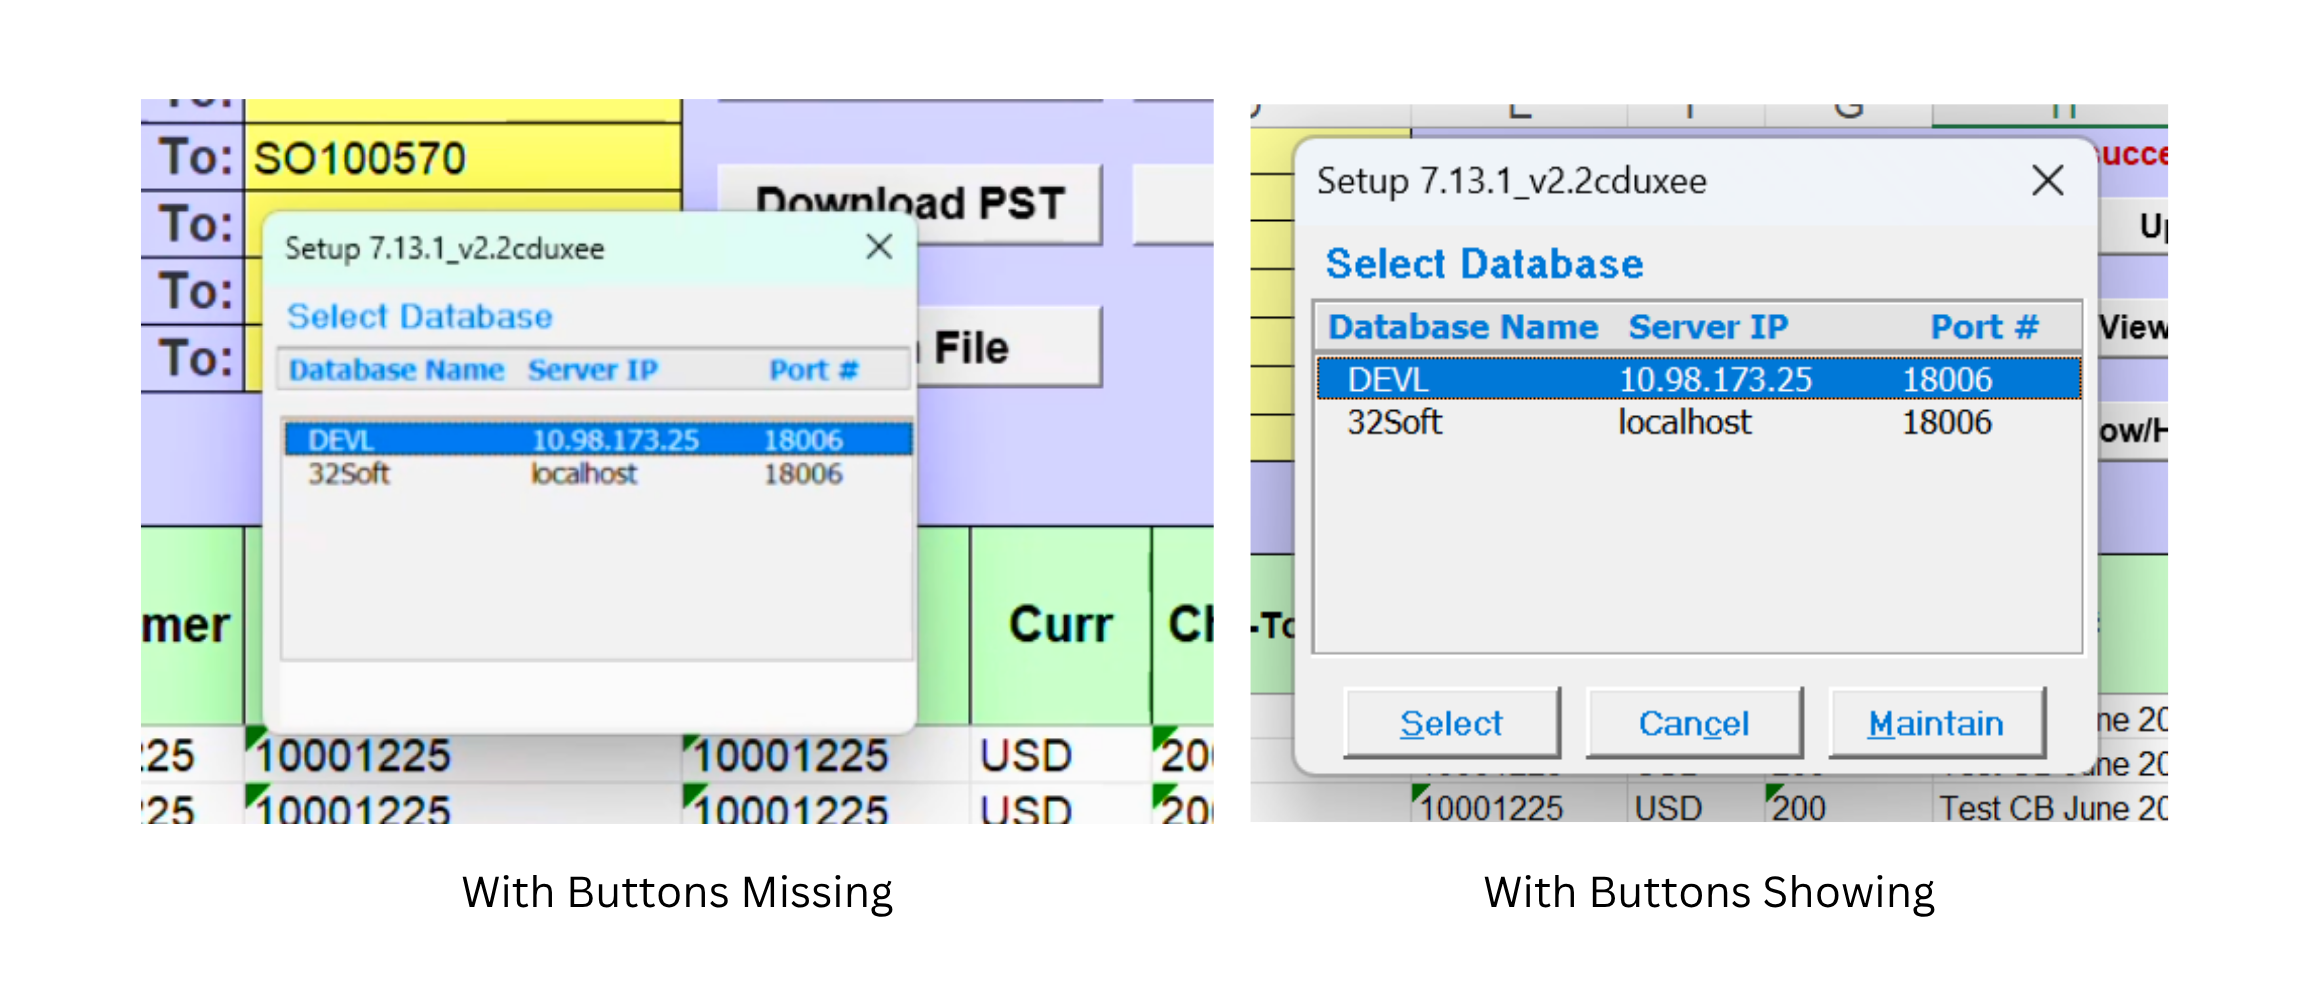Select the 32Soft localhost row in buttons-showing dialog

(x=1698, y=422)
